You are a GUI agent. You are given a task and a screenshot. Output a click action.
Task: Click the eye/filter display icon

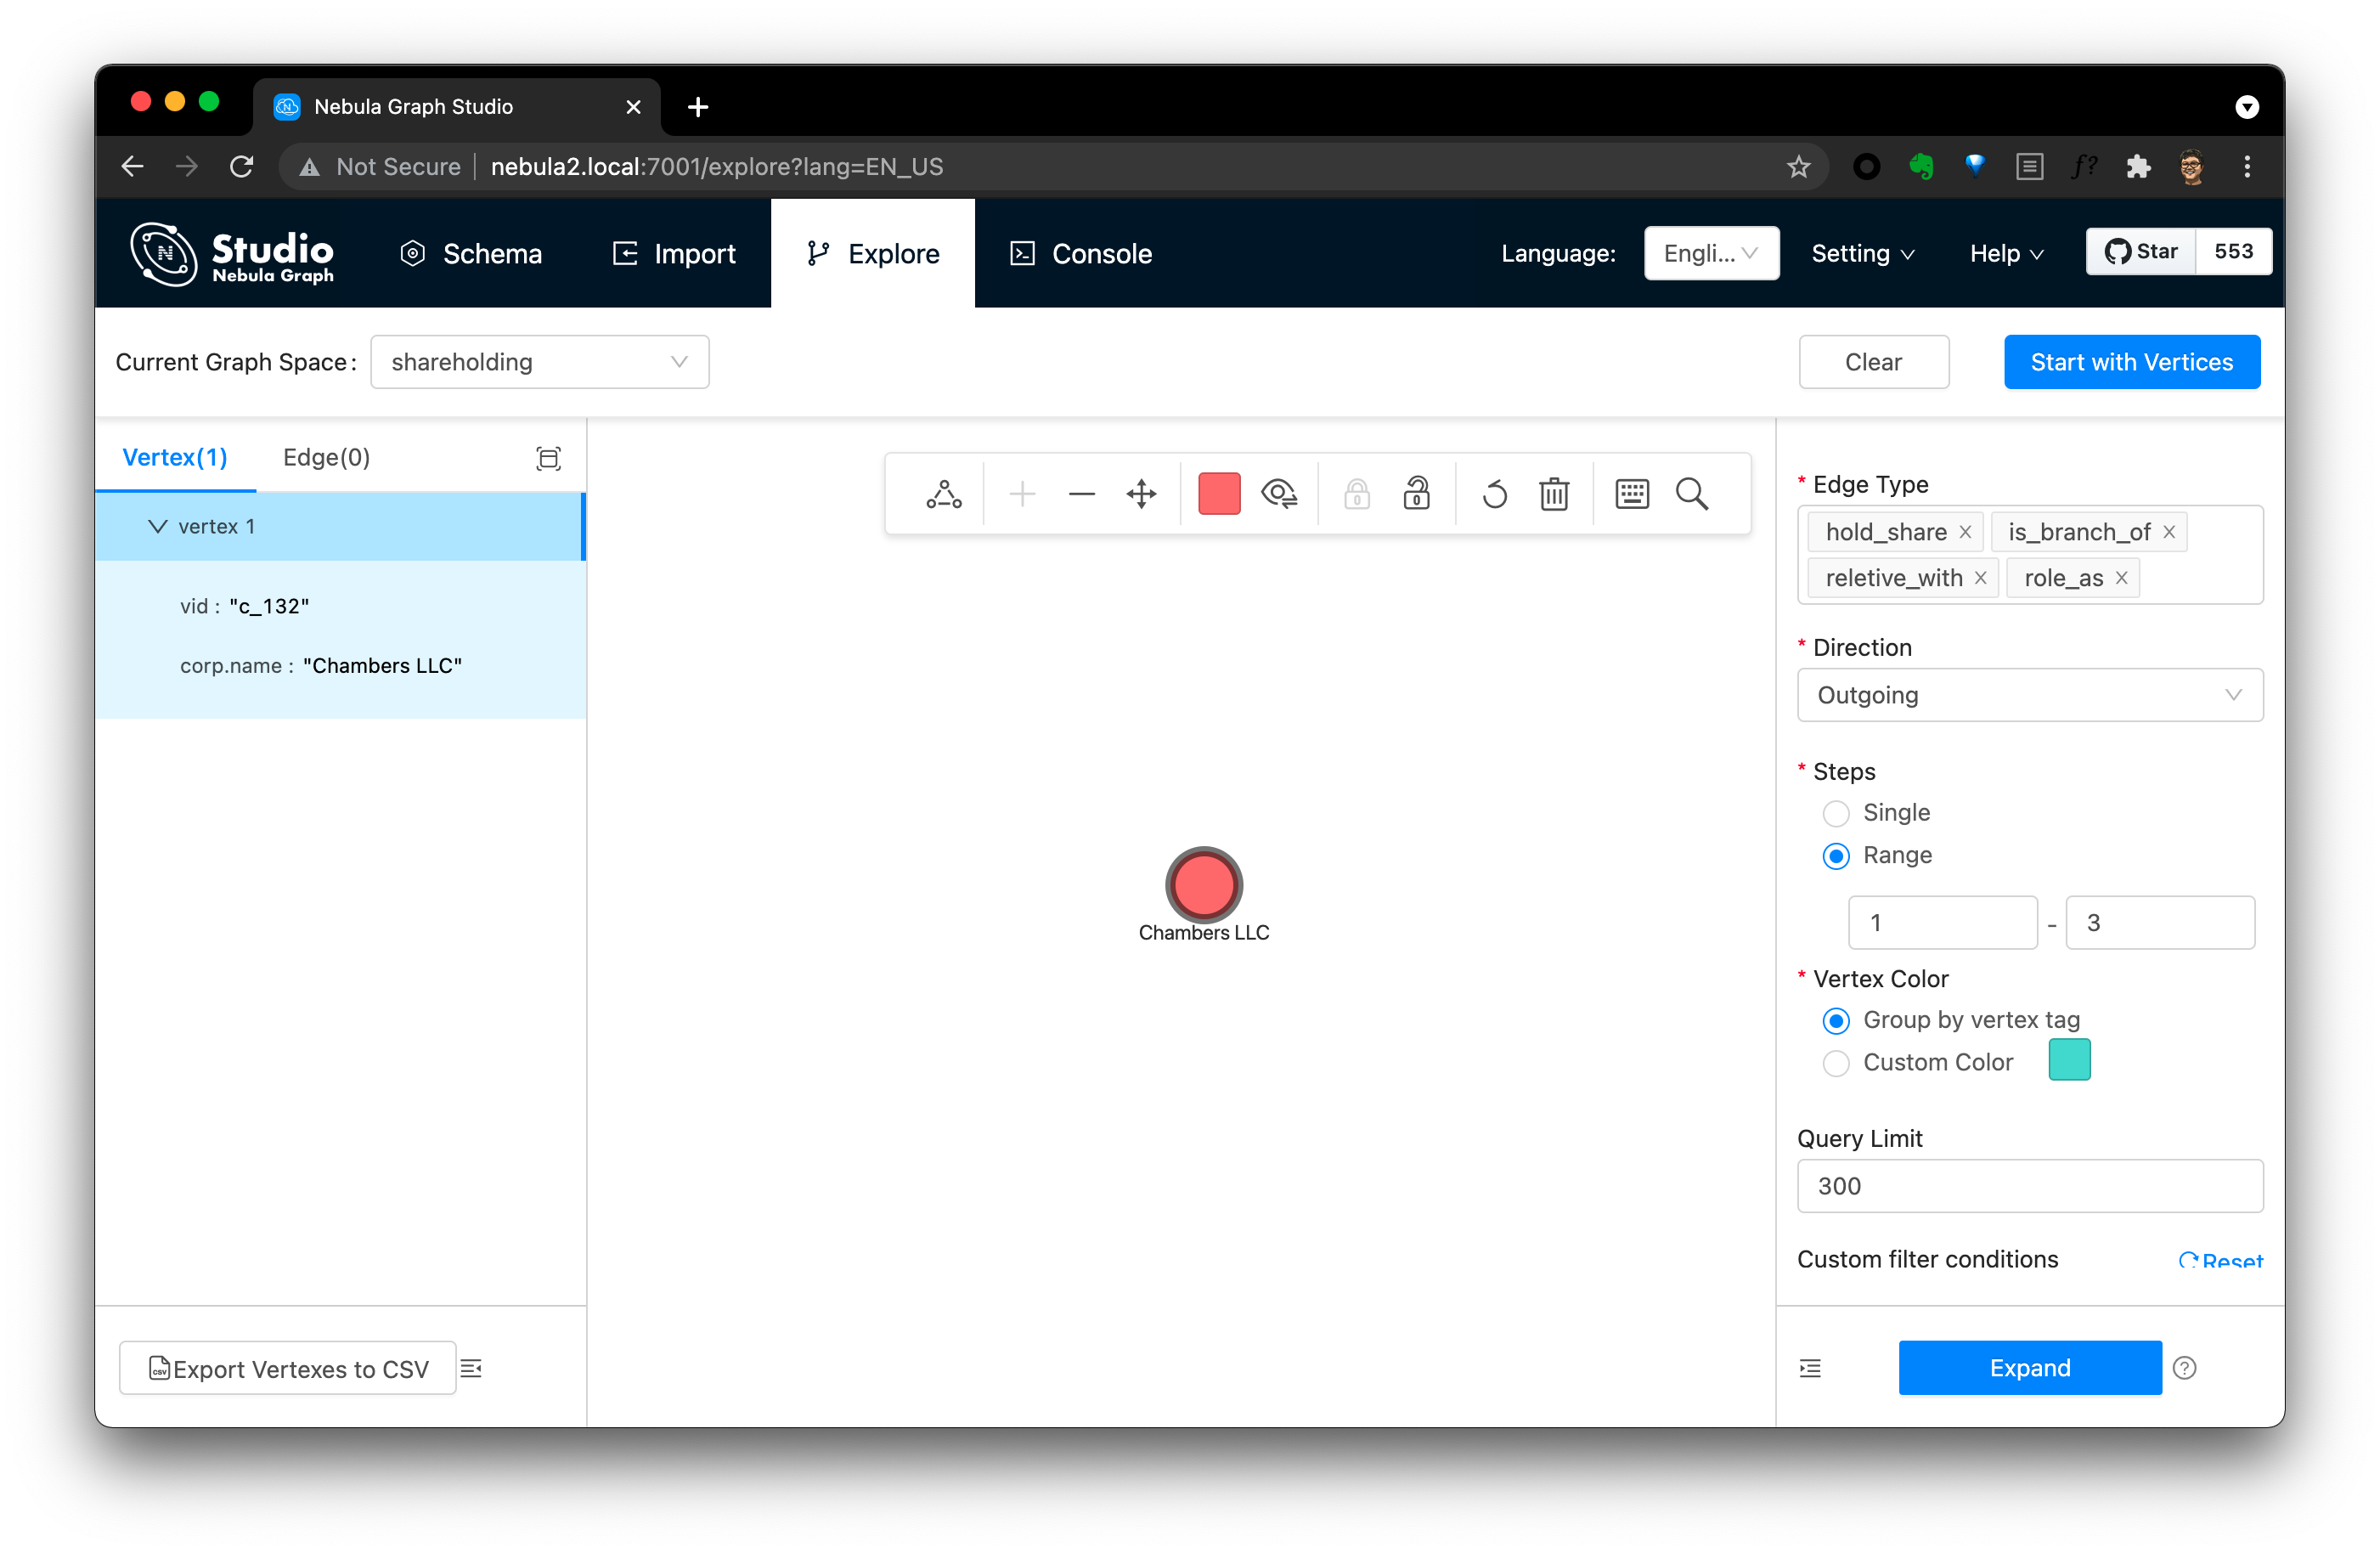click(1282, 494)
